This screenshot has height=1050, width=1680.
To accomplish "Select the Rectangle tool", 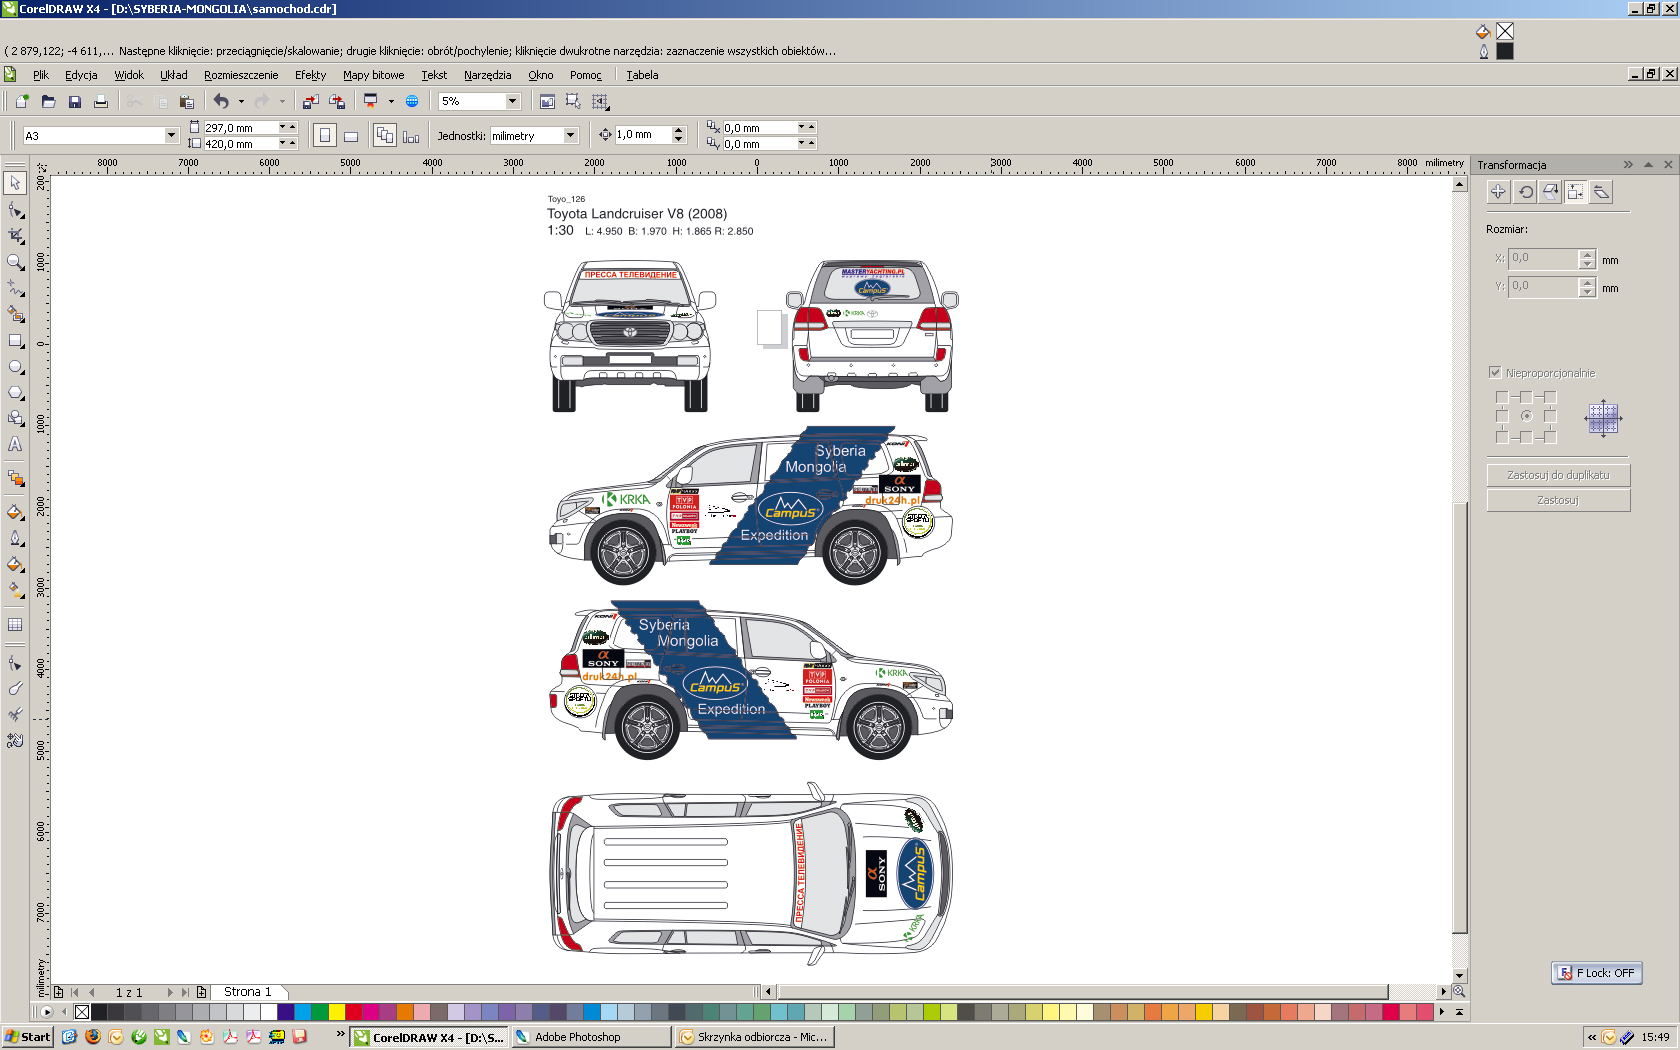I will pos(15,341).
